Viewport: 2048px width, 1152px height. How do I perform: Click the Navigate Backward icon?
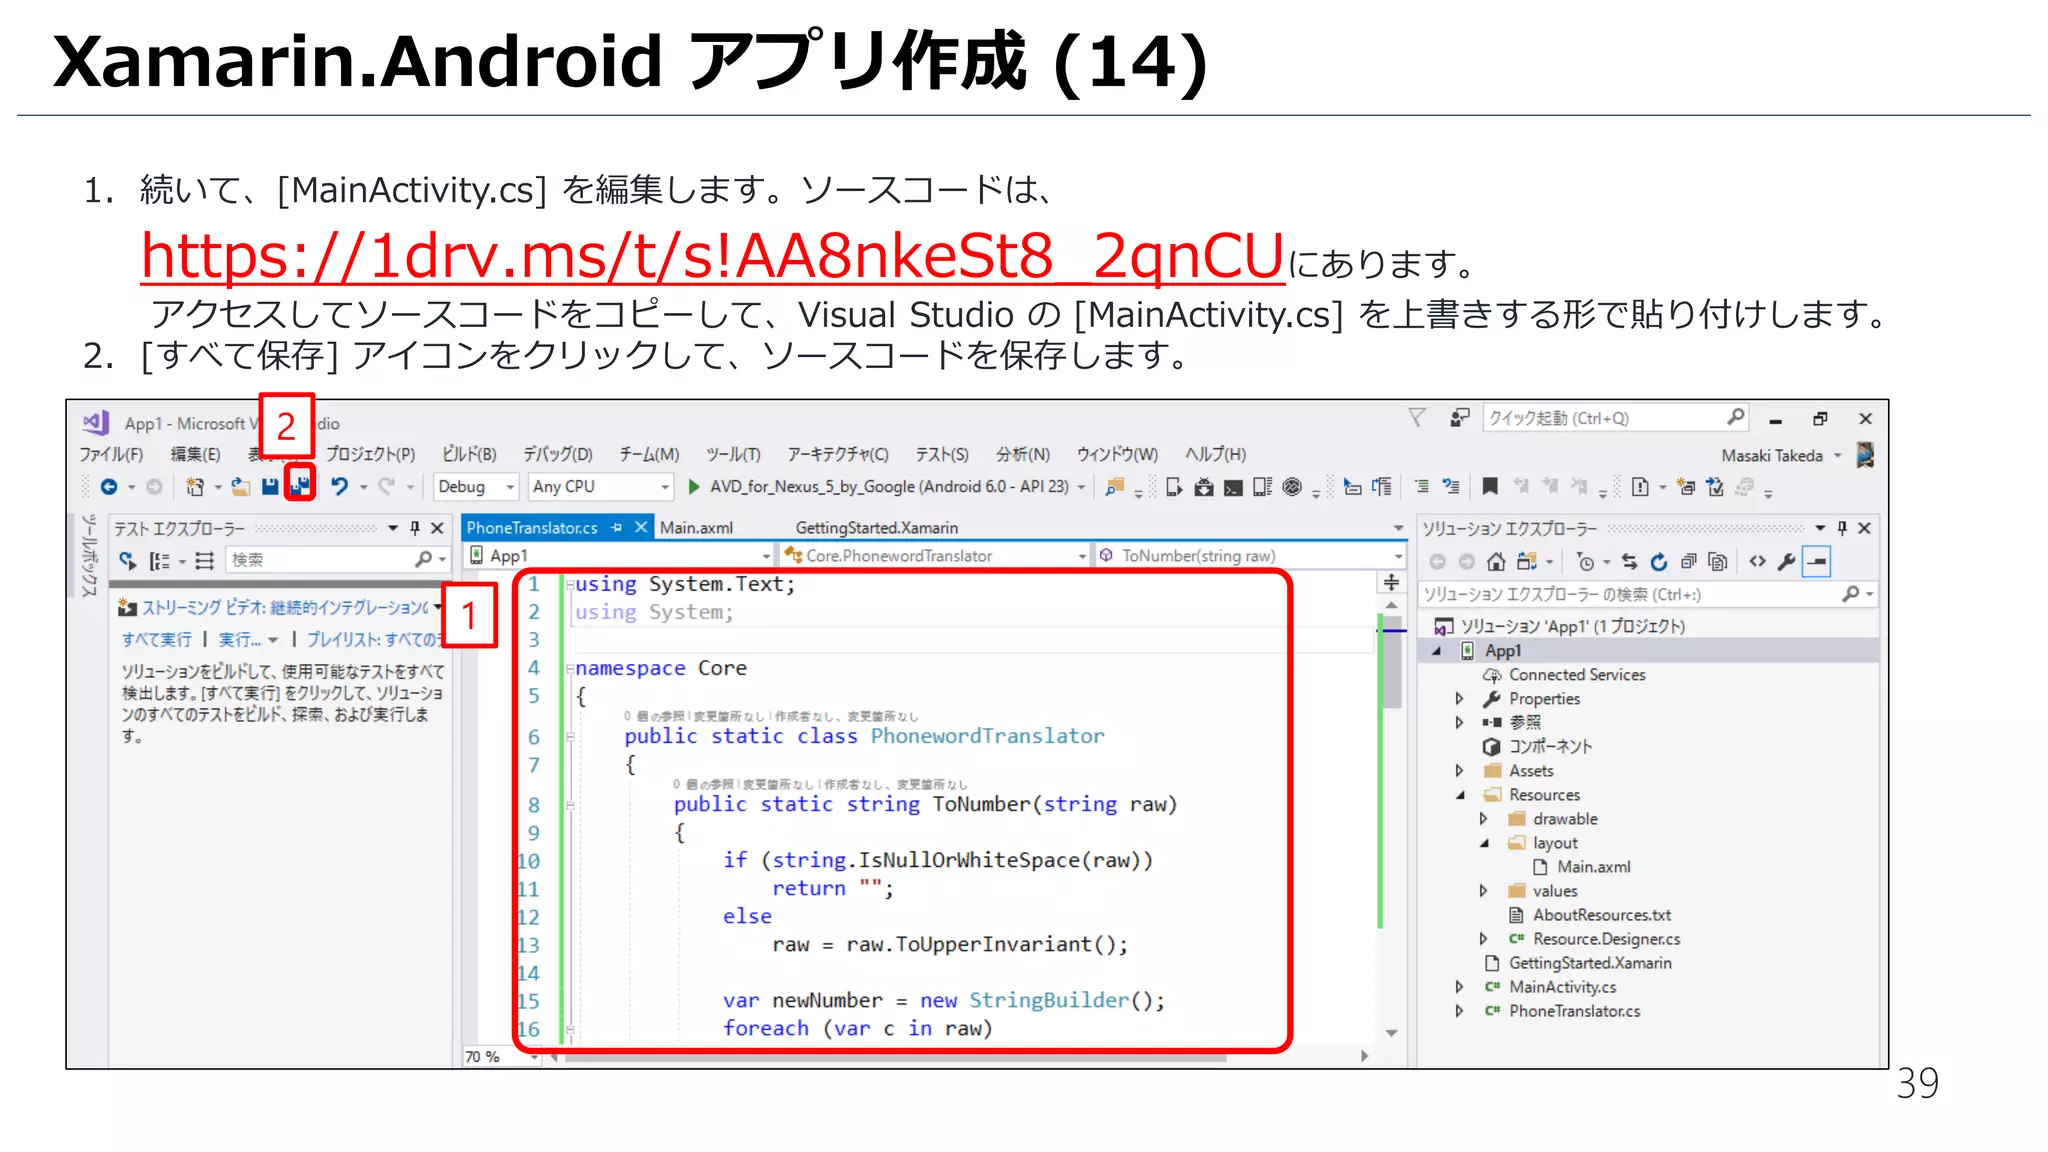[x=109, y=487]
